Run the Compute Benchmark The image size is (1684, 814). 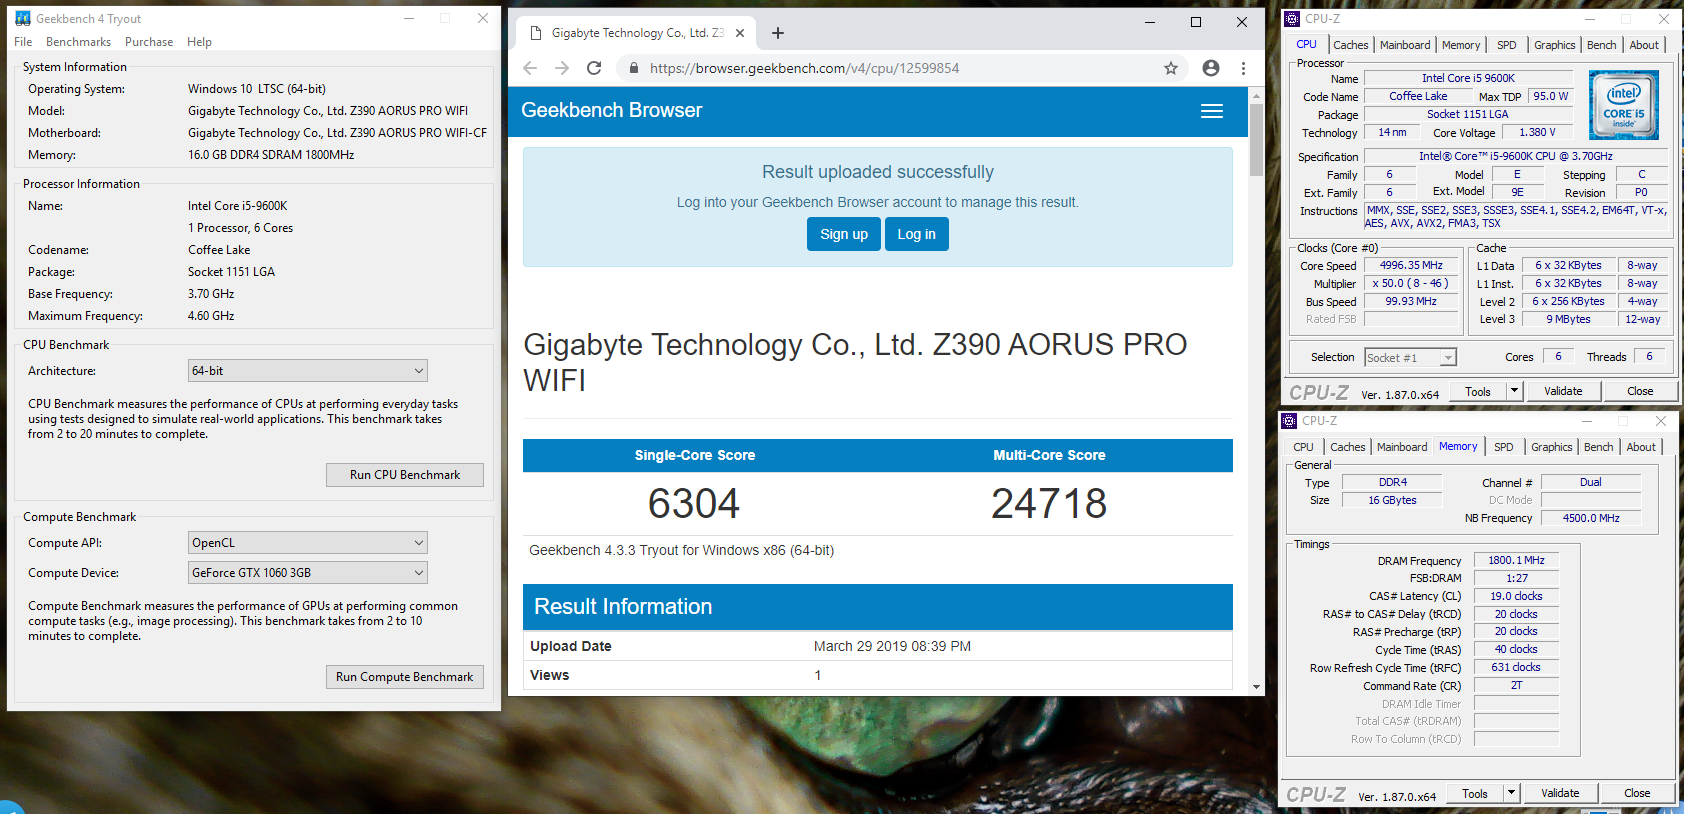[x=405, y=677]
